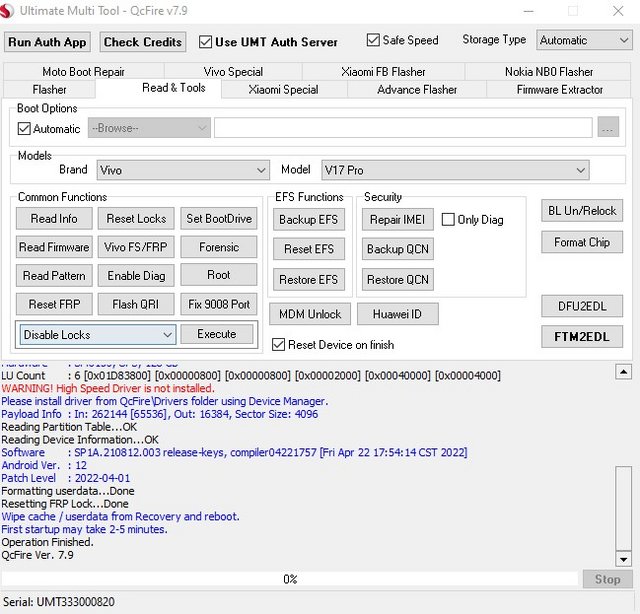Click the Backup EFS button
The image size is (640, 614).
[309, 220]
